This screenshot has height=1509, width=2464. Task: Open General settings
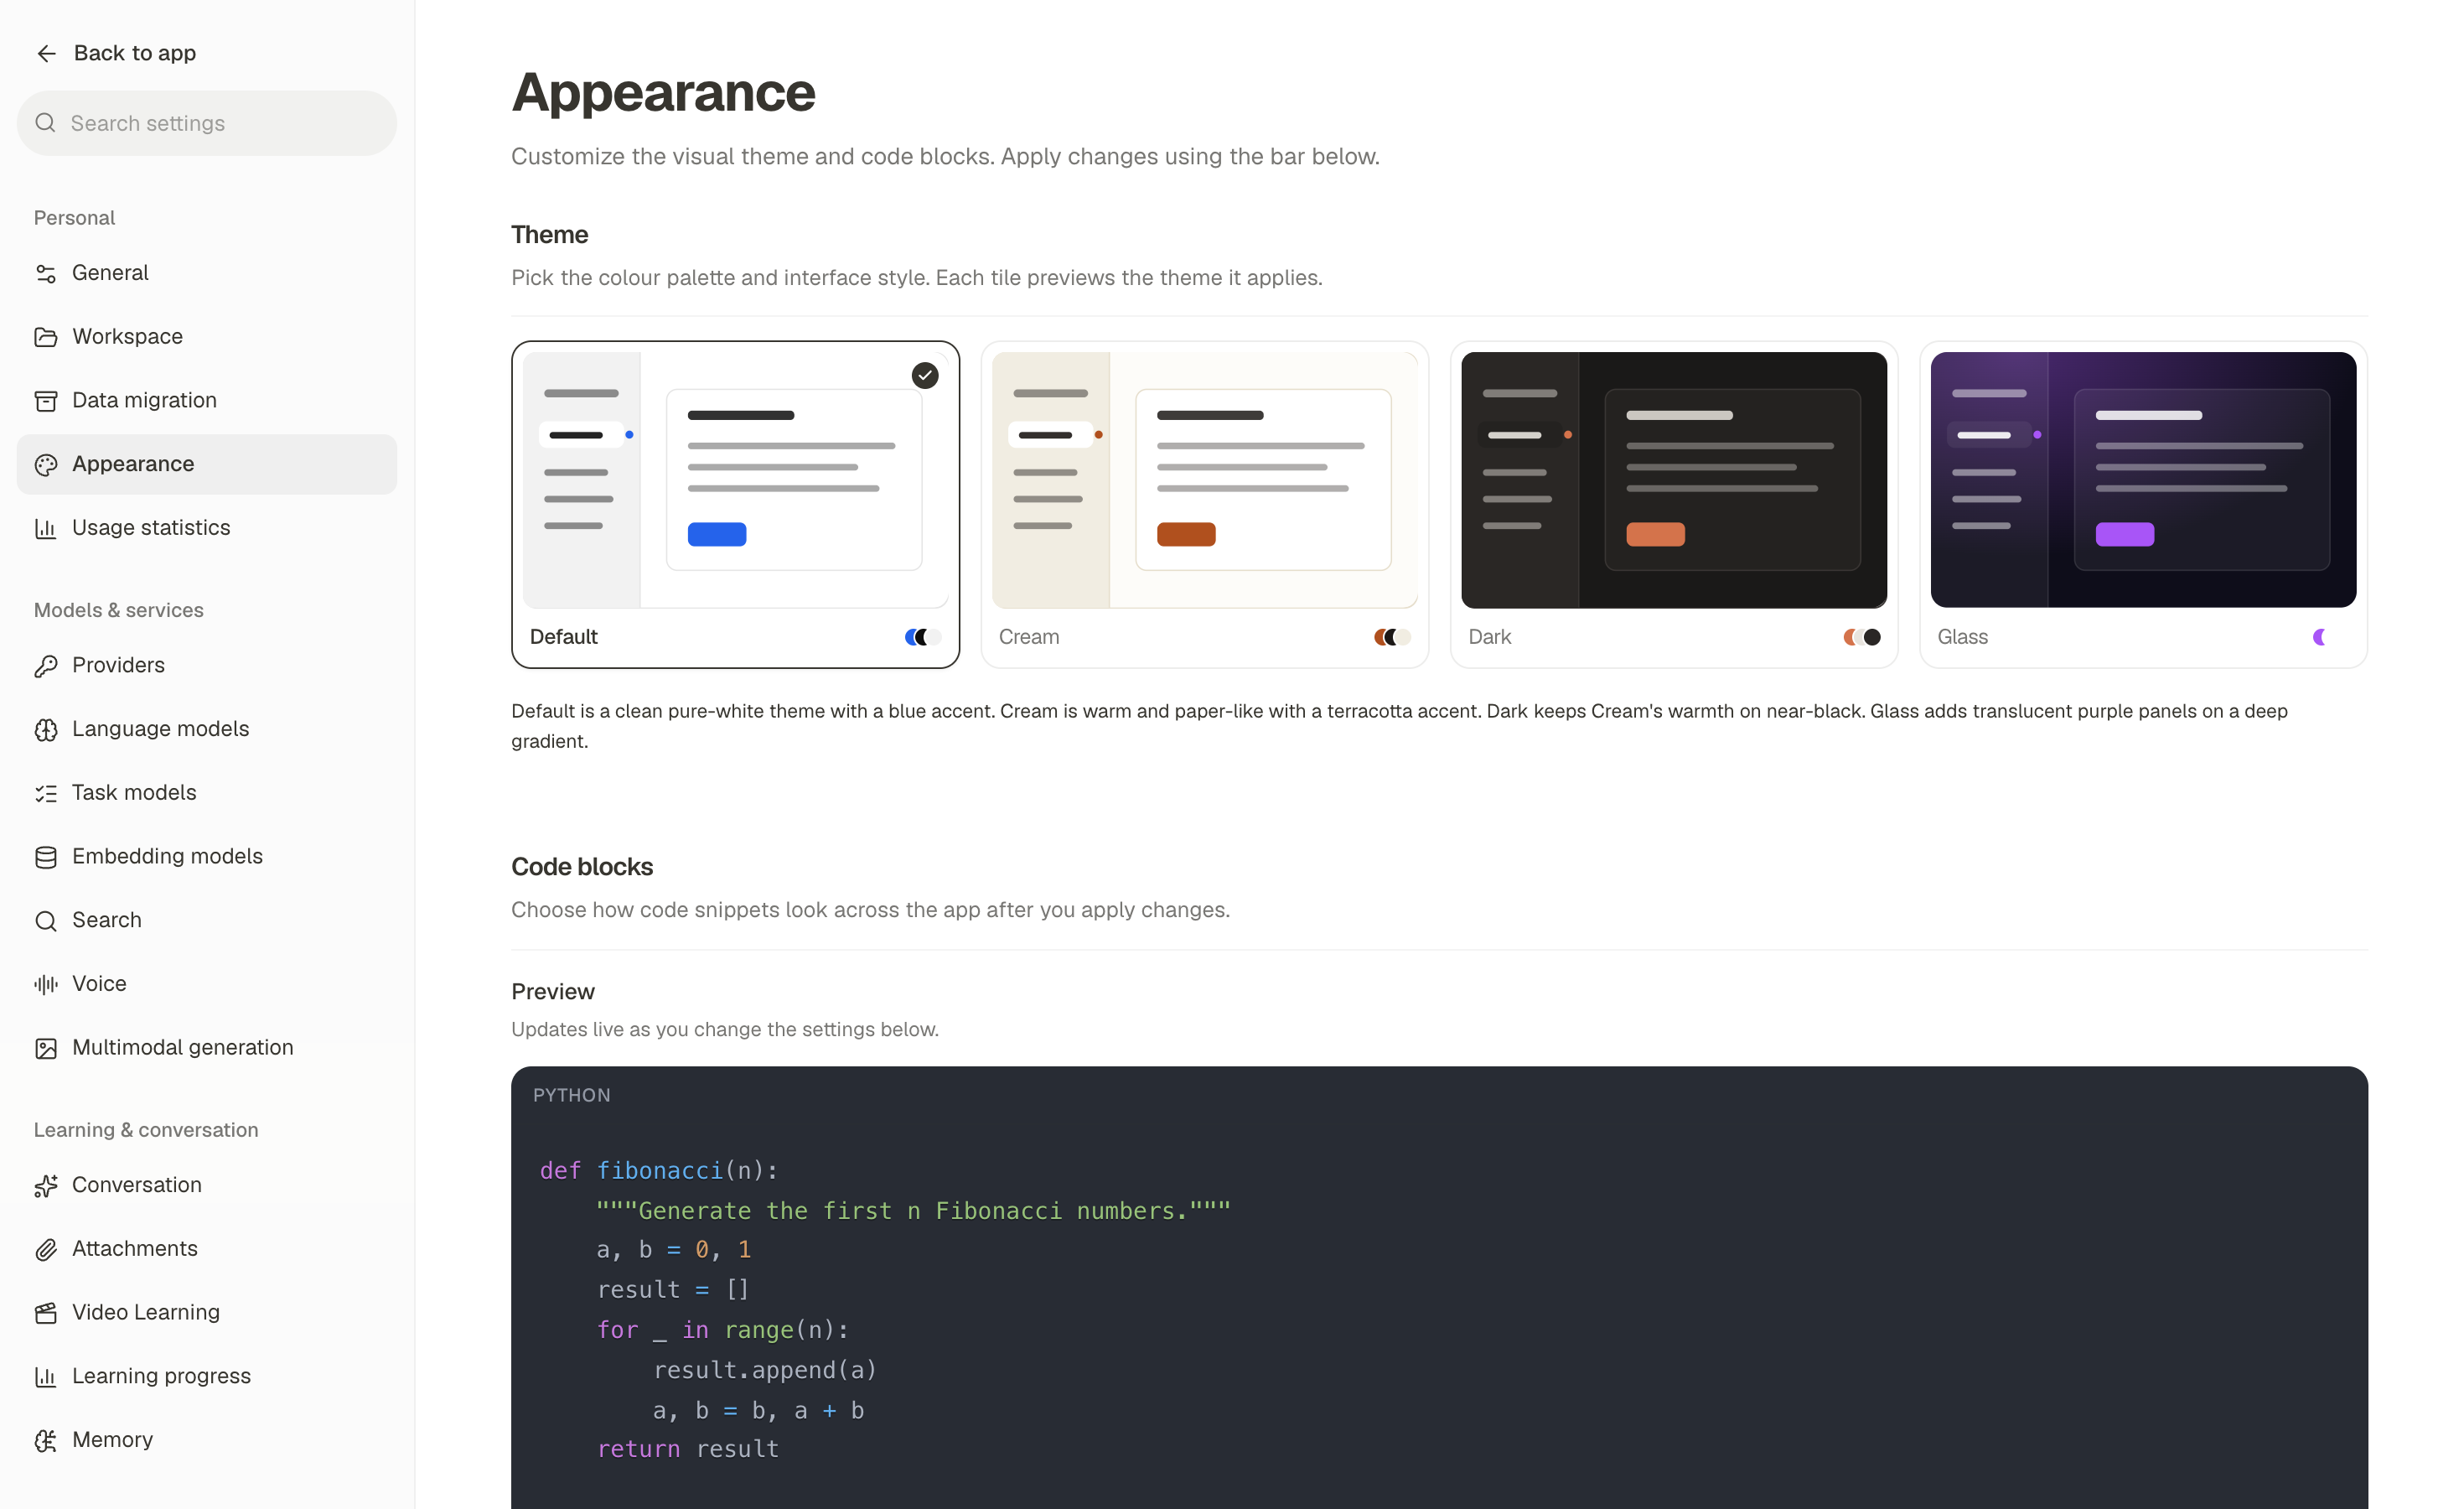[207, 273]
